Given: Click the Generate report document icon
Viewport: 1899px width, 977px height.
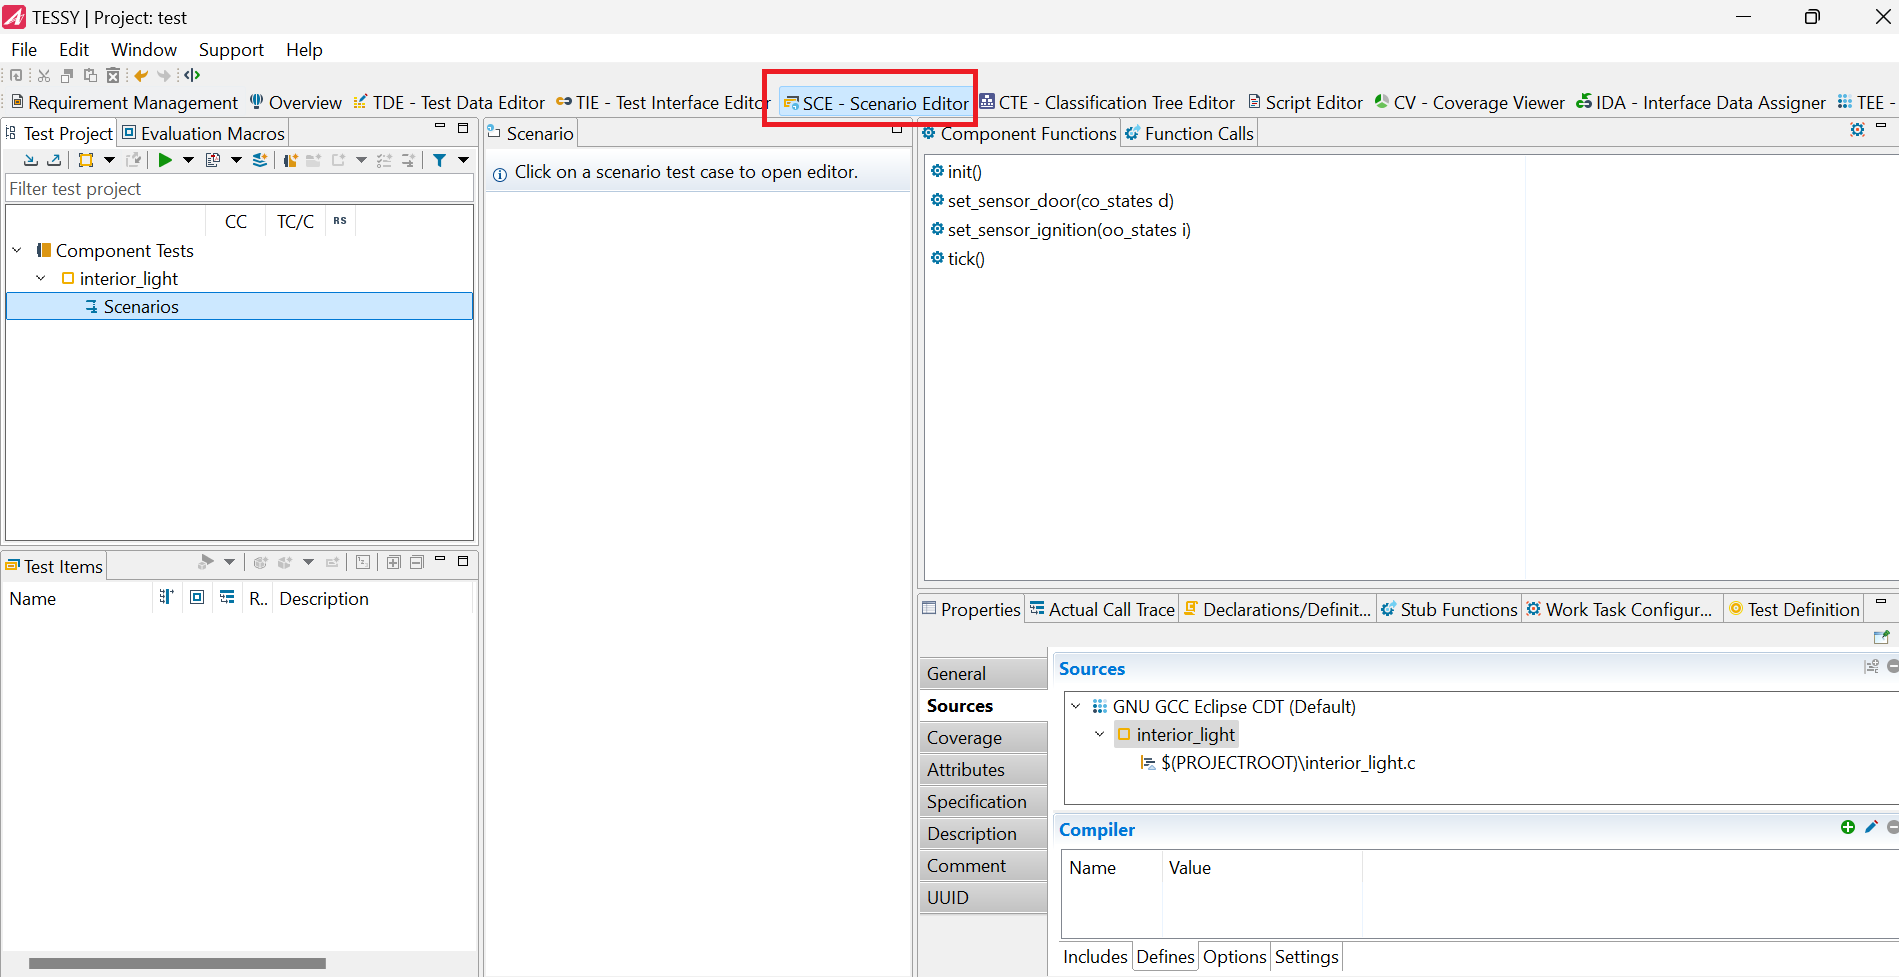Looking at the screenshot, I should click(213, 160).
